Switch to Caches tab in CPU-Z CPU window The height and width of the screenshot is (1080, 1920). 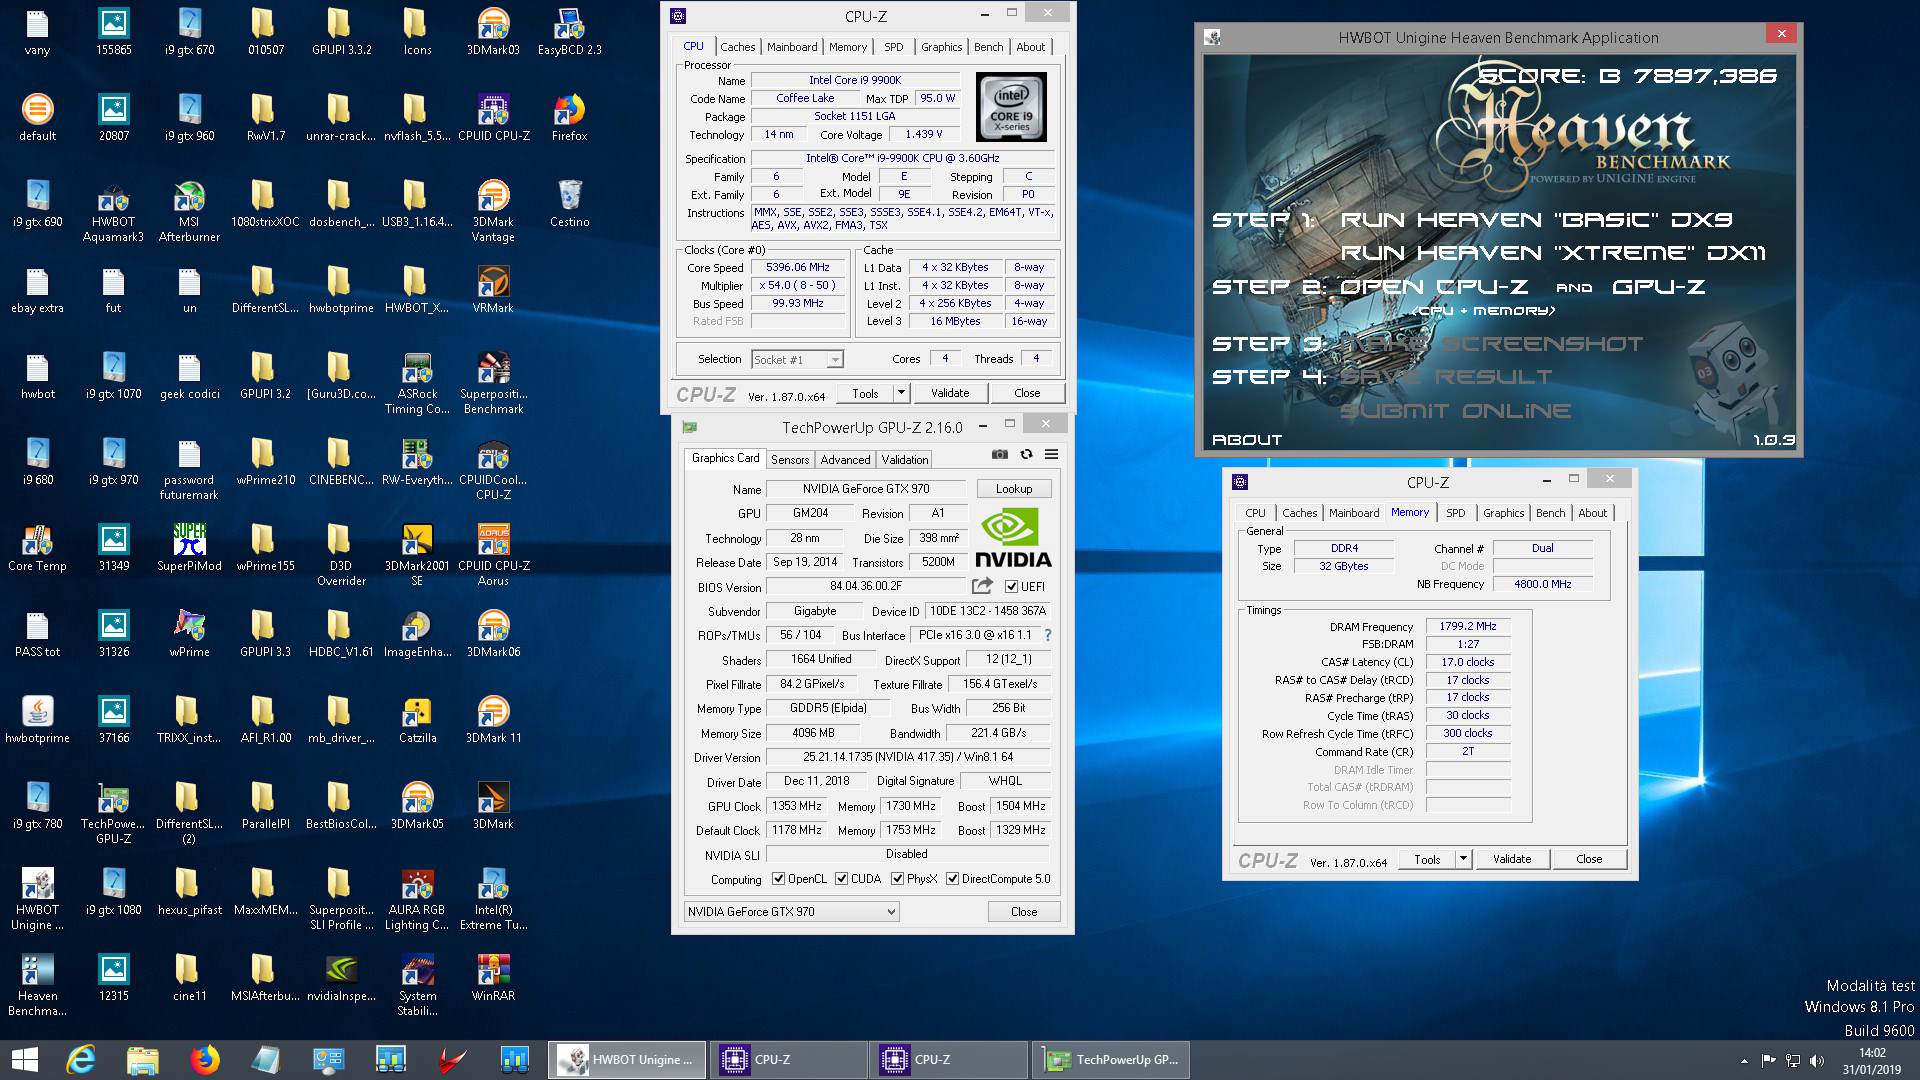(x=738, y=47)
